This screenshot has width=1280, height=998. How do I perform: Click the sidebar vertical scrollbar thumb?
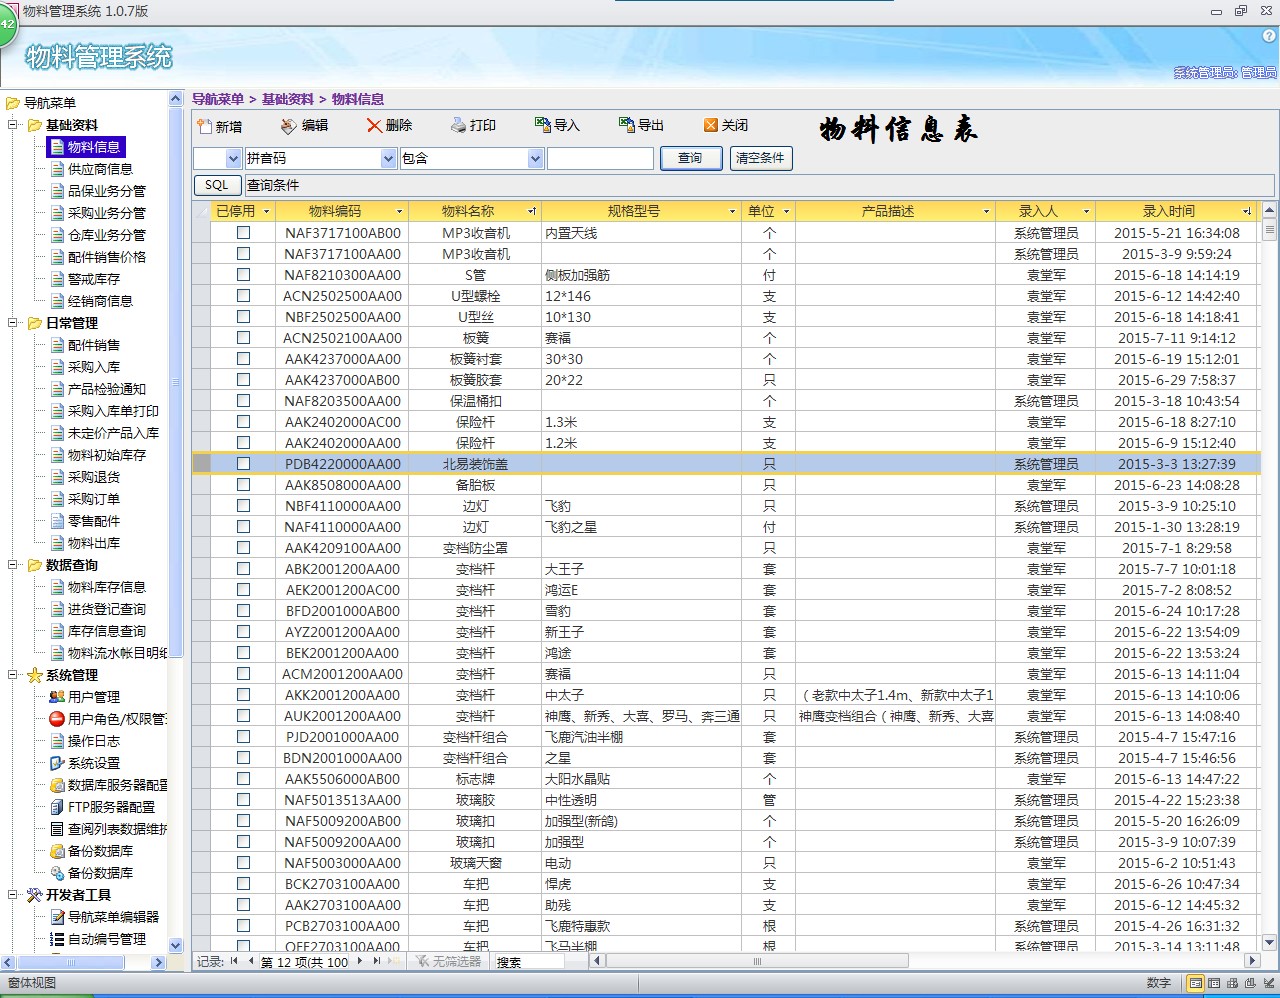(x=176, y=382)
